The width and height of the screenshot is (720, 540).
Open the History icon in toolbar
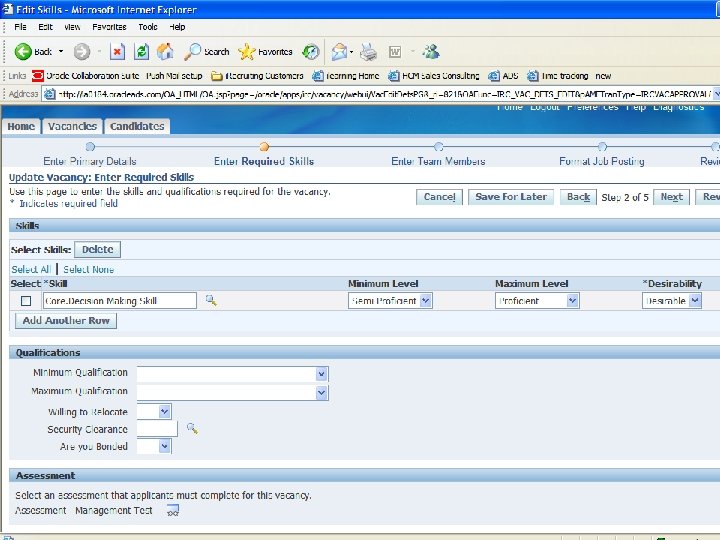coord(311,51)
